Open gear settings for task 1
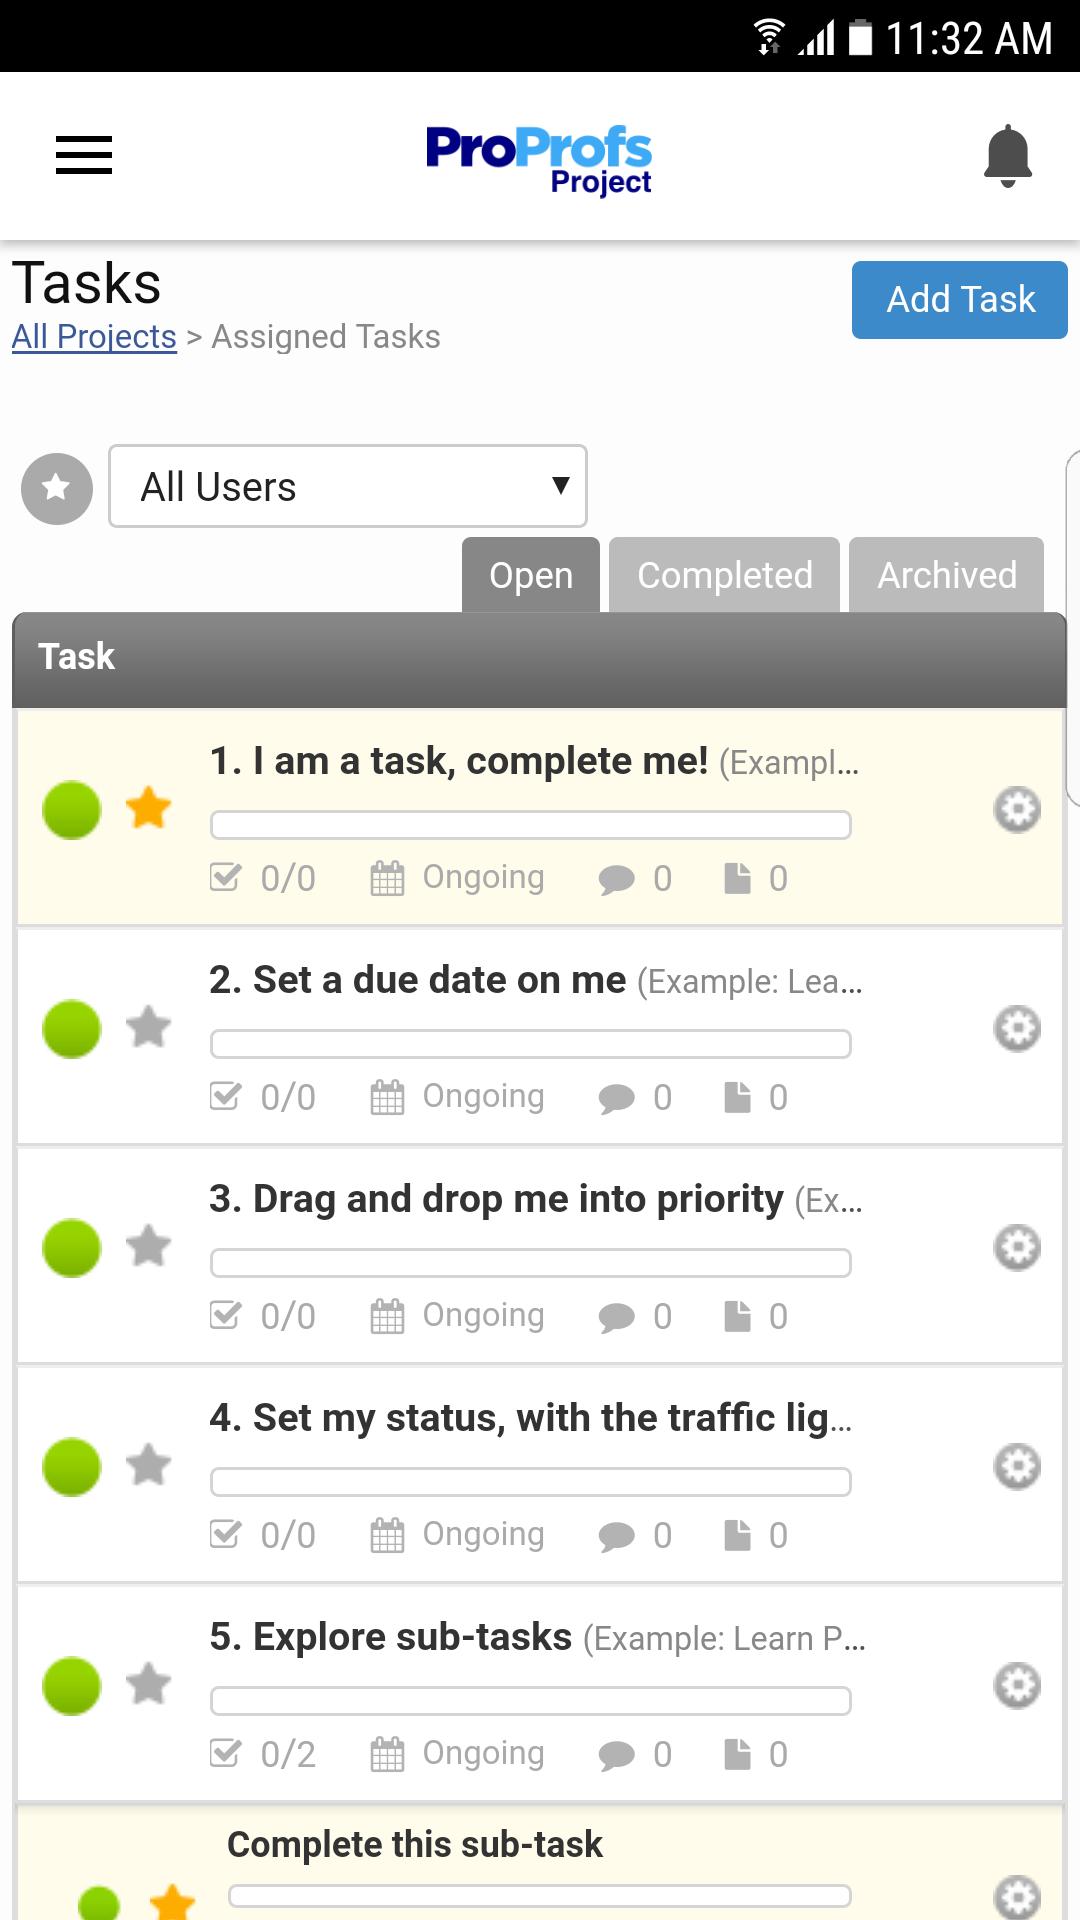This screenshot has height=1920, width=1080. pyautogui.click(x=1017, y=809)
